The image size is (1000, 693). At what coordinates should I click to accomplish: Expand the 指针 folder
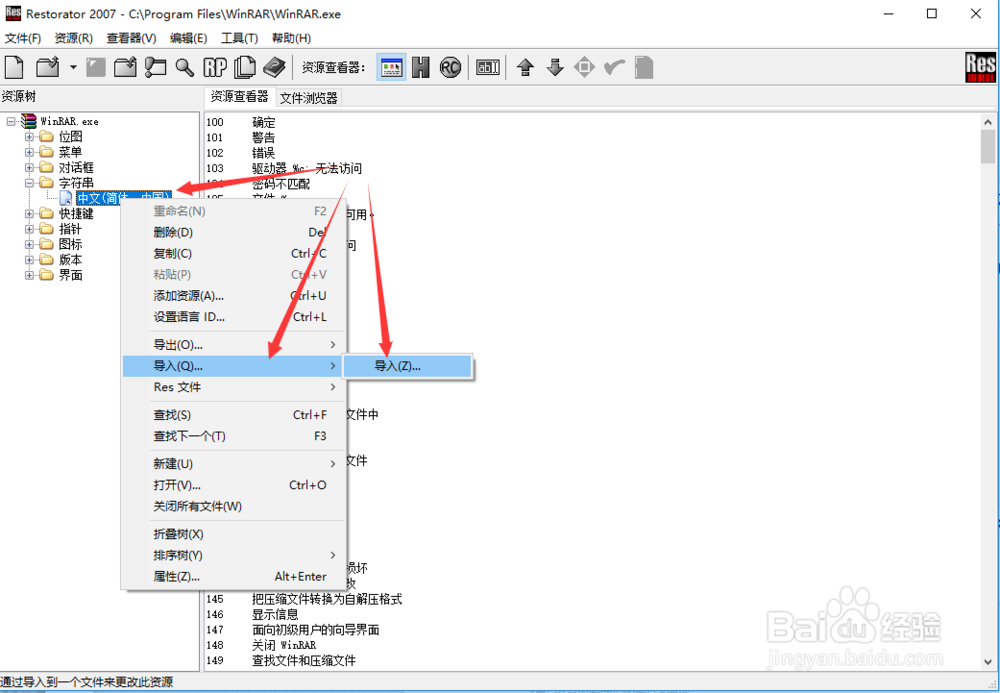coord(29,229)
